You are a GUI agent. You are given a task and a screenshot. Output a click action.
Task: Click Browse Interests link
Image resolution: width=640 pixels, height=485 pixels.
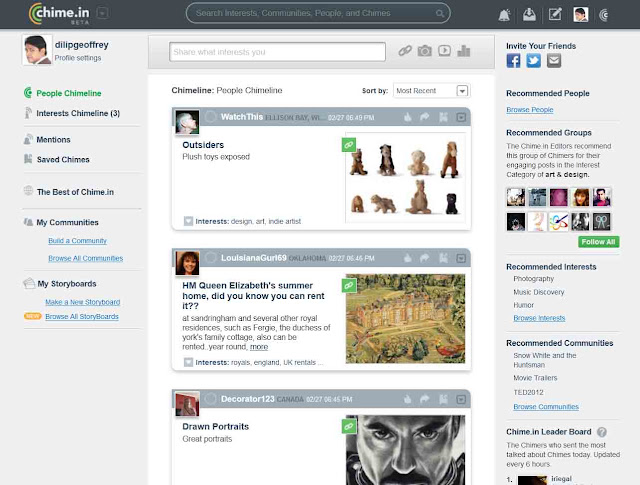[x=539, y=318]
